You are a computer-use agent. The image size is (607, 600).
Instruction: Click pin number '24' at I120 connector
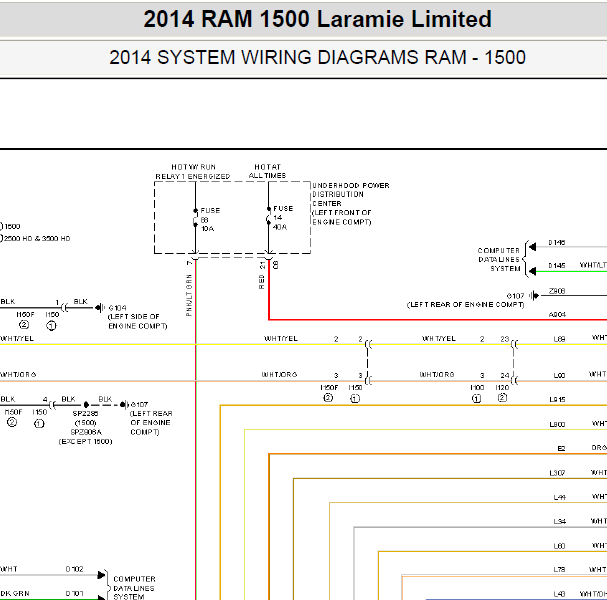505,375
